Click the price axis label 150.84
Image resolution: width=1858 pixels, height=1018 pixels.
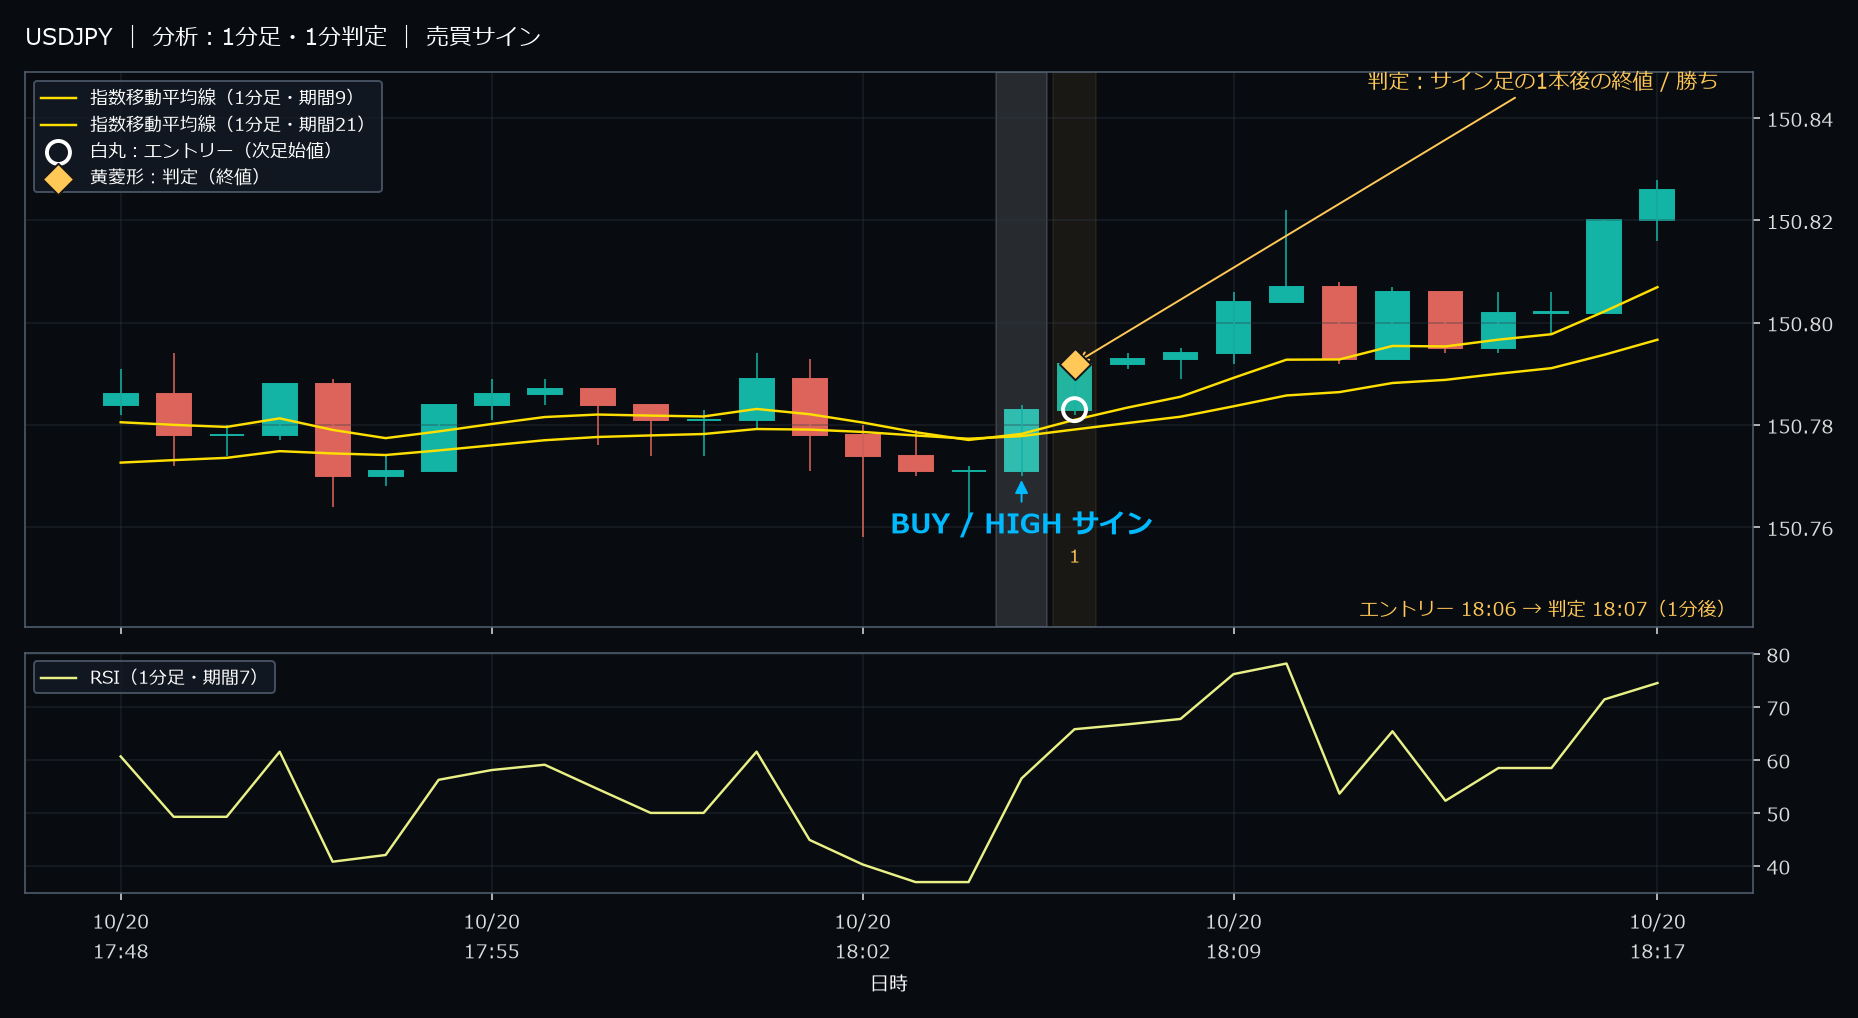point(1800,120)
